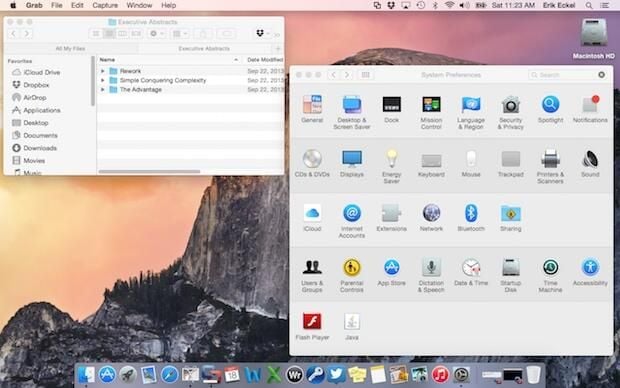Viewport: 620px width, 388px height.
Task: Switch to the All My Files tab
Action: point(70,49)
